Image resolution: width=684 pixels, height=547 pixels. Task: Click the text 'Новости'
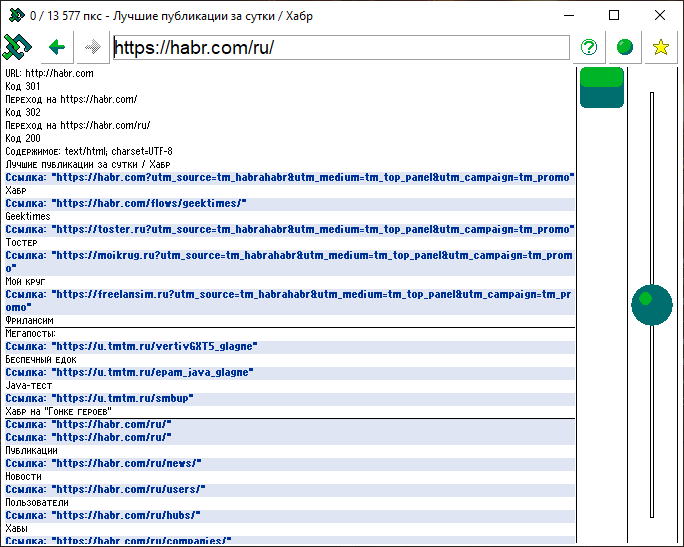point(24,476)
